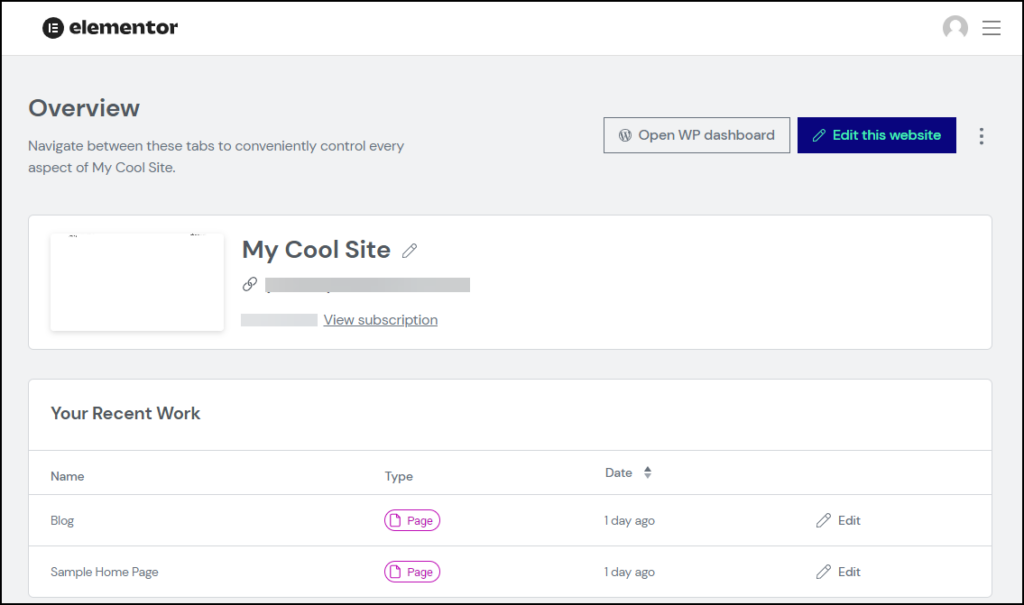
Task: Click the link icon next to the site URL
Action: pos(249,284)
